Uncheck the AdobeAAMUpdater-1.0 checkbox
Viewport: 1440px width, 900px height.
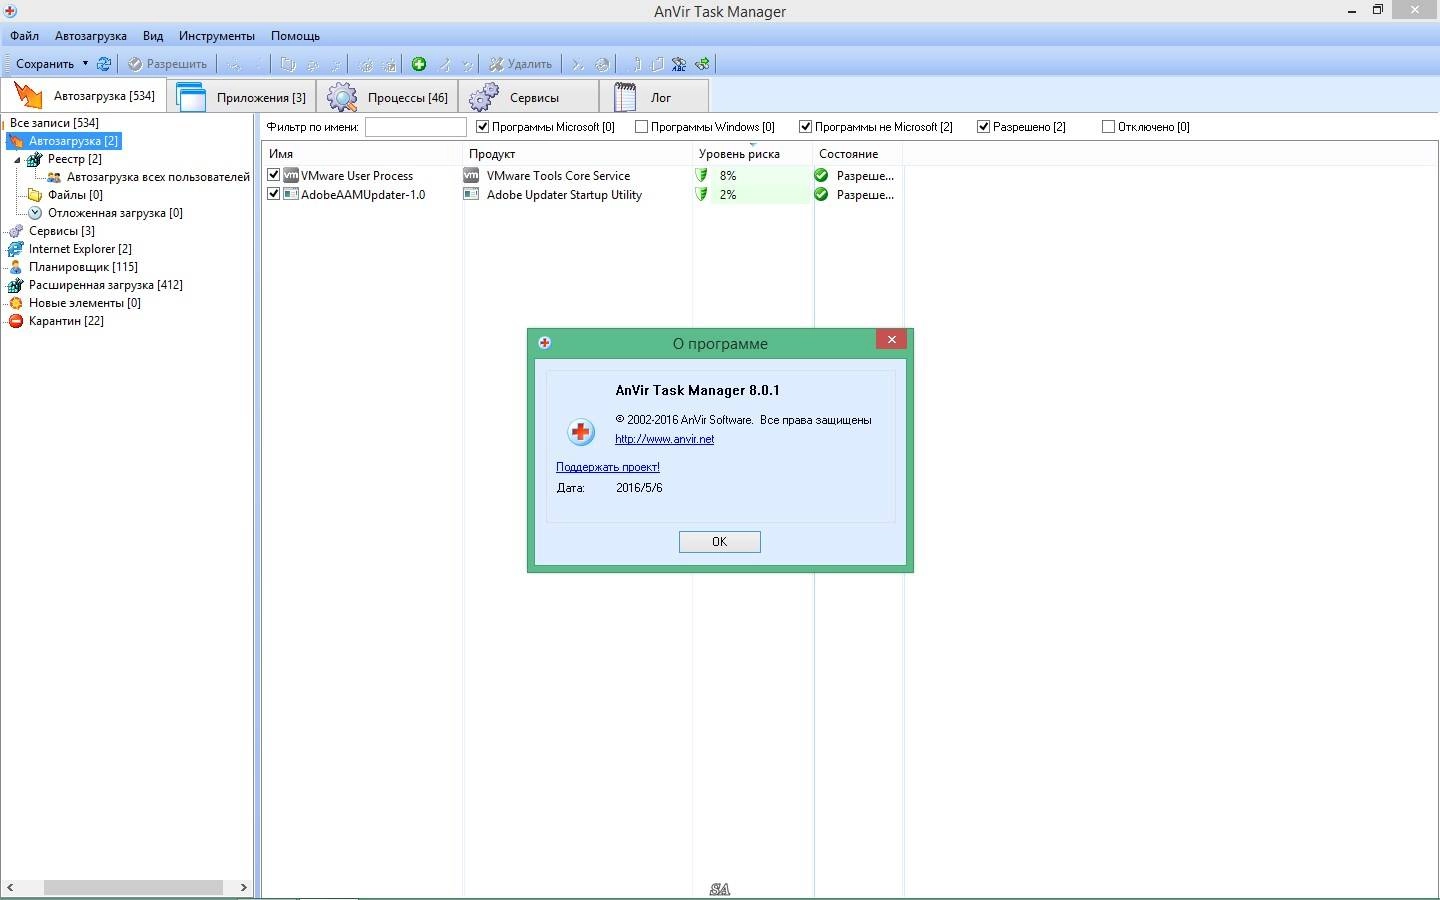pos(274,194)
